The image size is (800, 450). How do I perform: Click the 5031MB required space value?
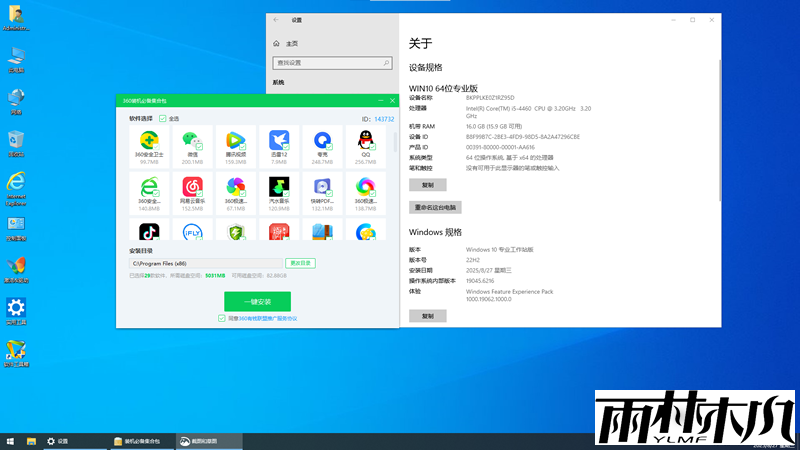[215, 276]
